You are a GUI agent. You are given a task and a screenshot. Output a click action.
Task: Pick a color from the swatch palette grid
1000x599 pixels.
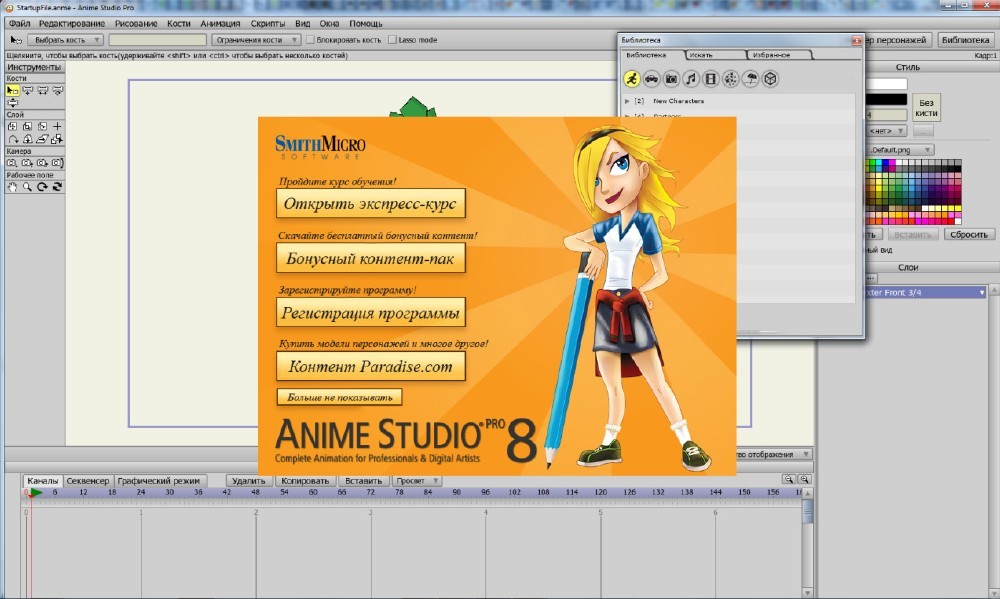[913, 191]
